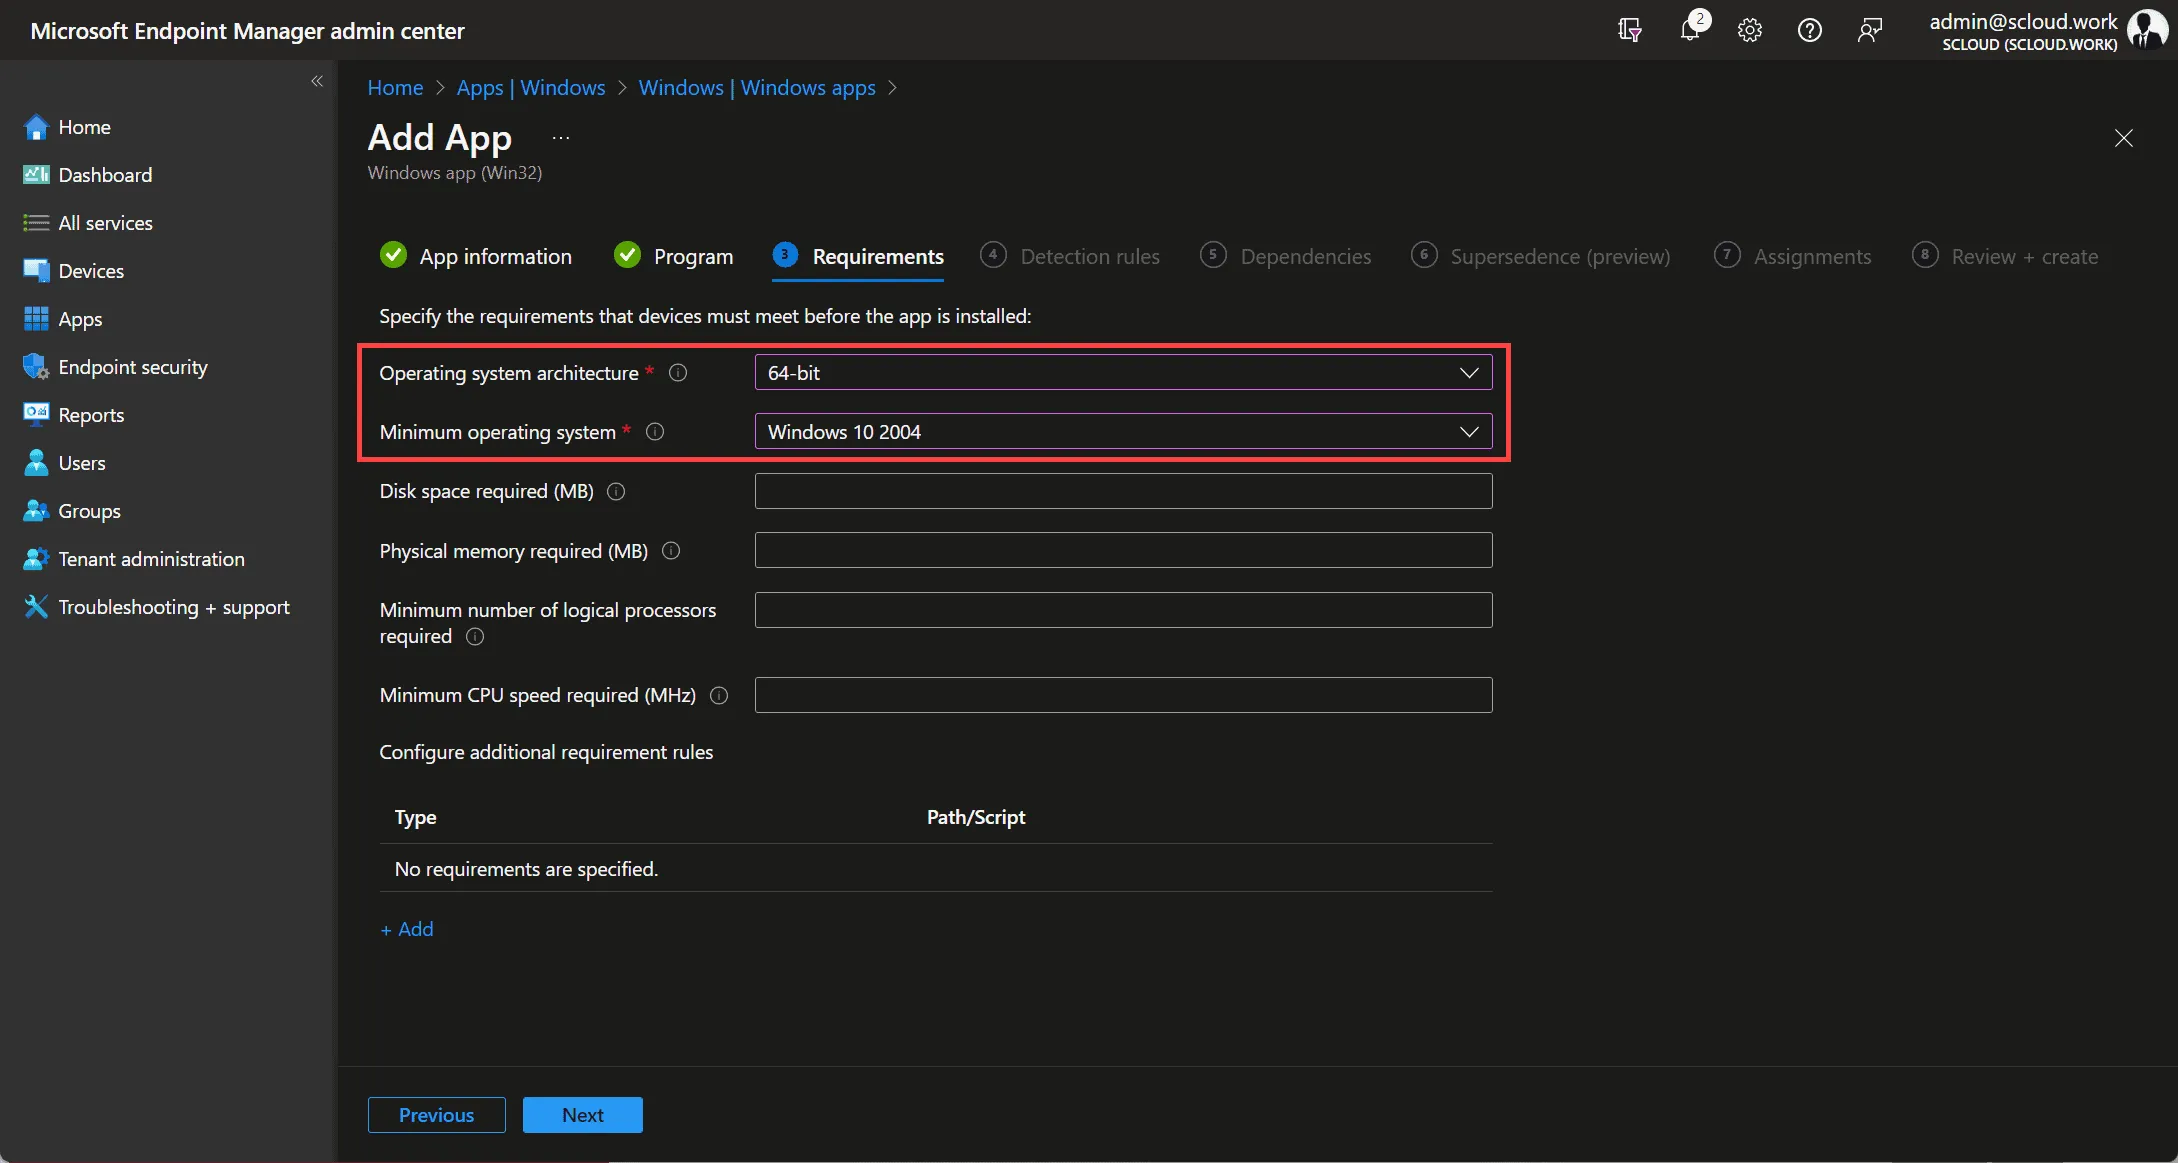Show info for Minimum operating system

pos(655,432)
